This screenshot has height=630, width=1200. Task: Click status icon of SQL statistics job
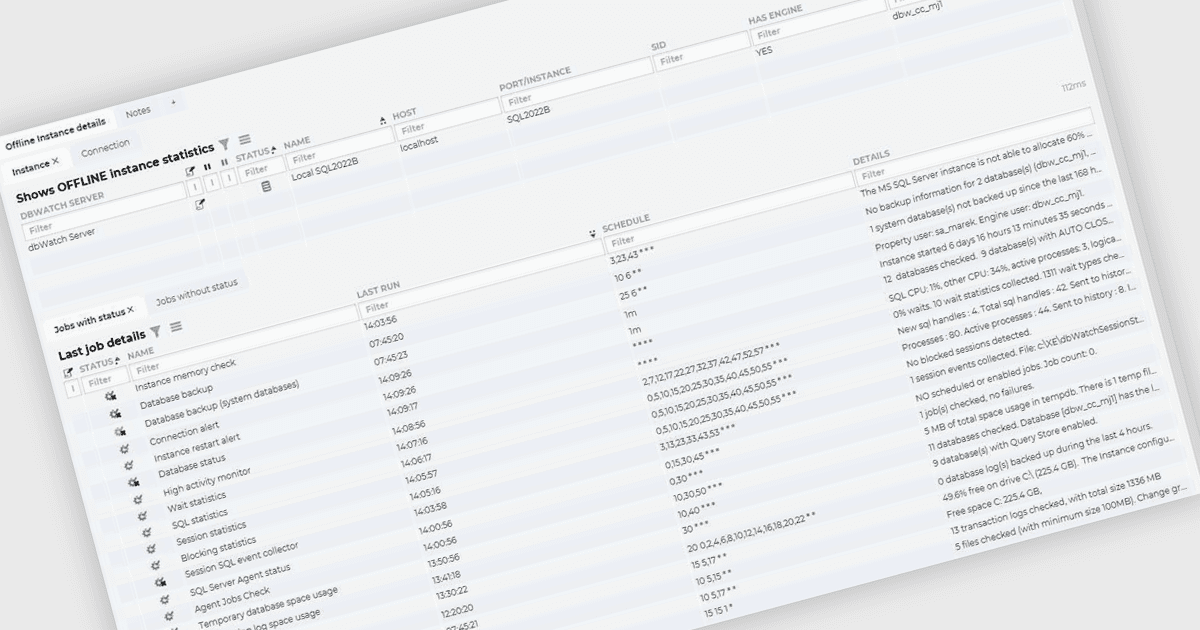tap(149, 533)
